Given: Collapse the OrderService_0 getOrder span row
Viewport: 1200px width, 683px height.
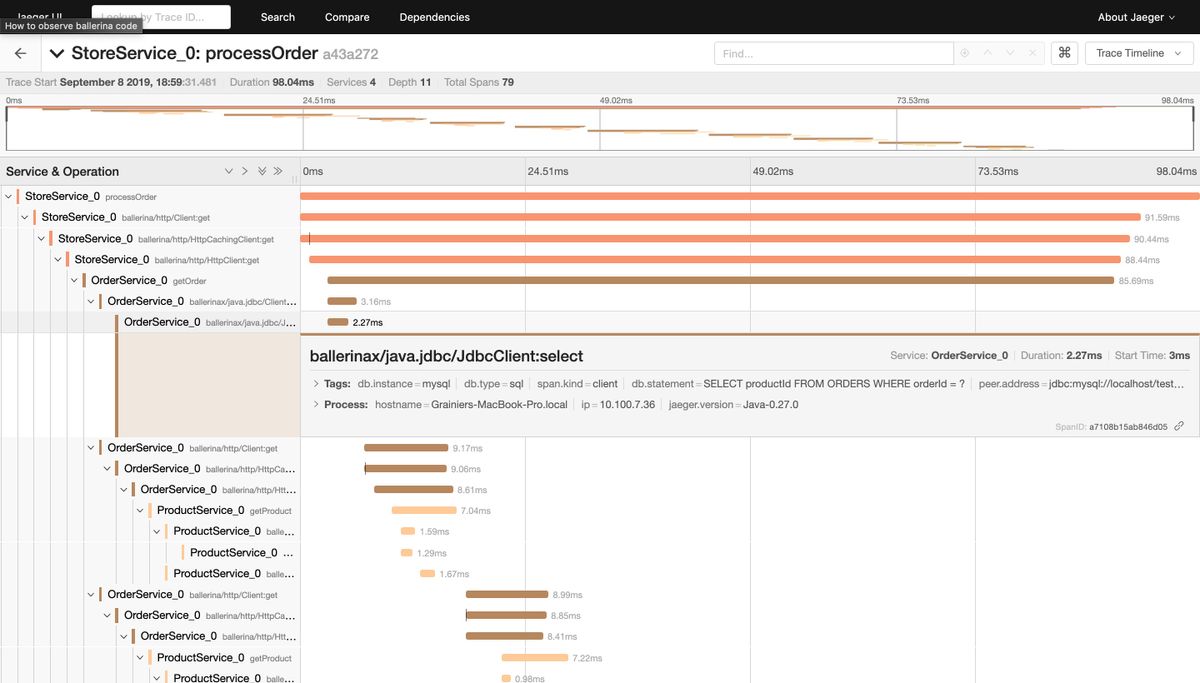Looking at the screenshot, I should 75,281.
